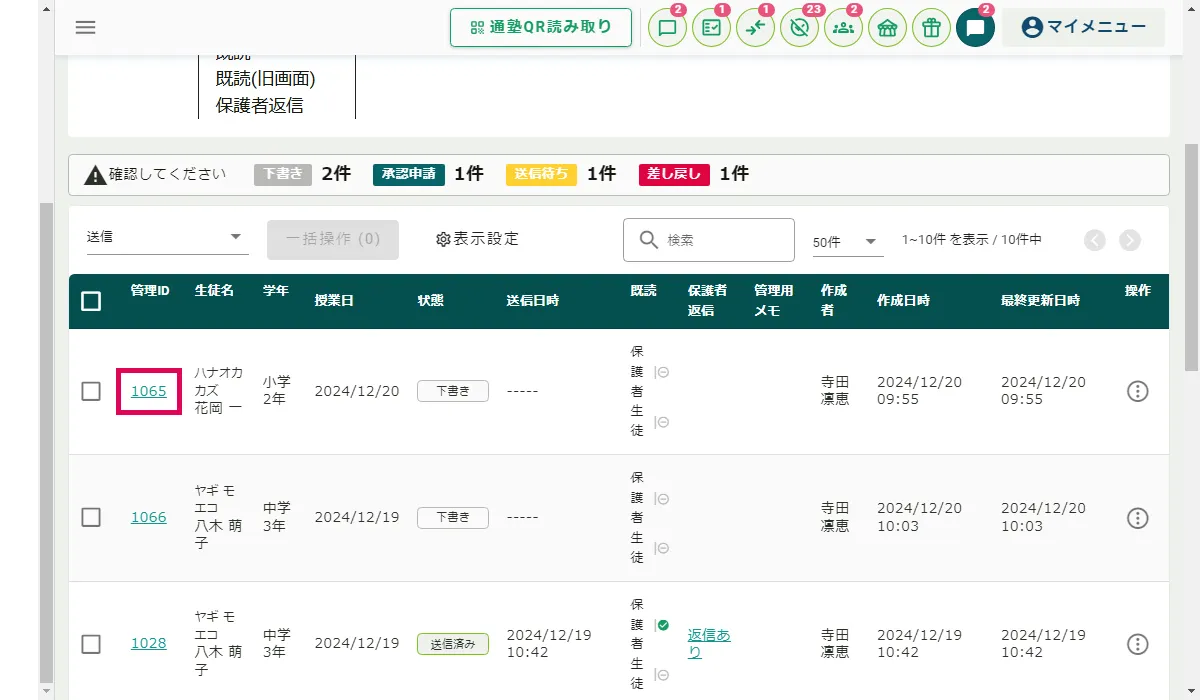Click student unread status icon in row 1066
The image size is (1200, 700).
tap(663, 548)
